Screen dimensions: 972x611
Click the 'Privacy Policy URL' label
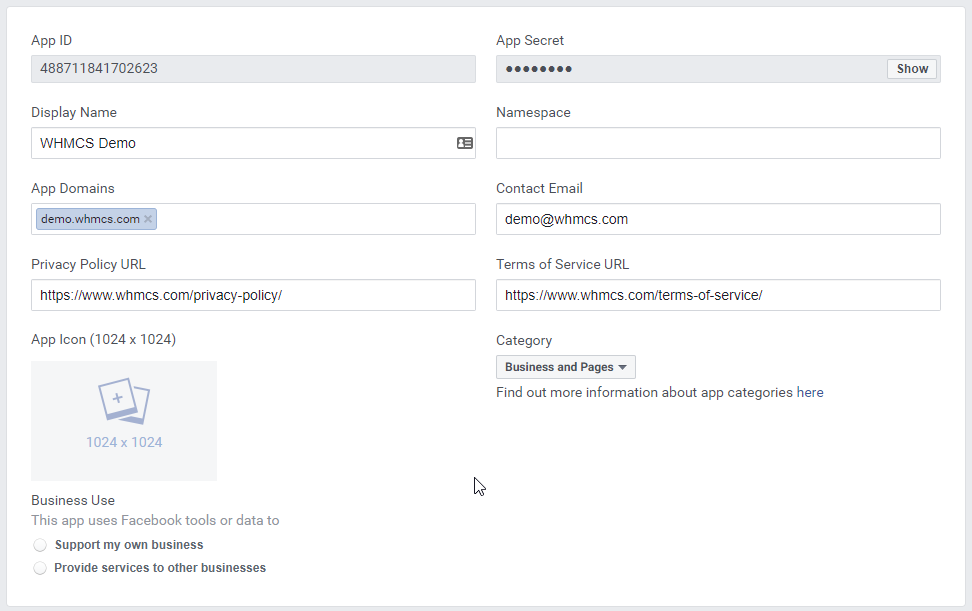(x=88, y=264)
